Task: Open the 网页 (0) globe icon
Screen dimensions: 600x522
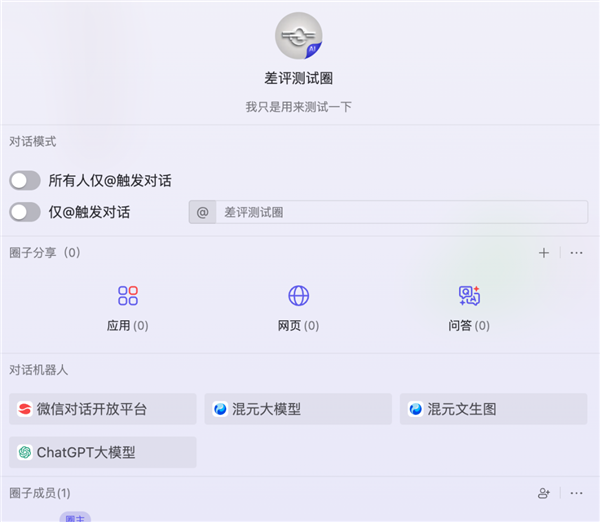Action: pyautogui.click(x=298, y=296)
